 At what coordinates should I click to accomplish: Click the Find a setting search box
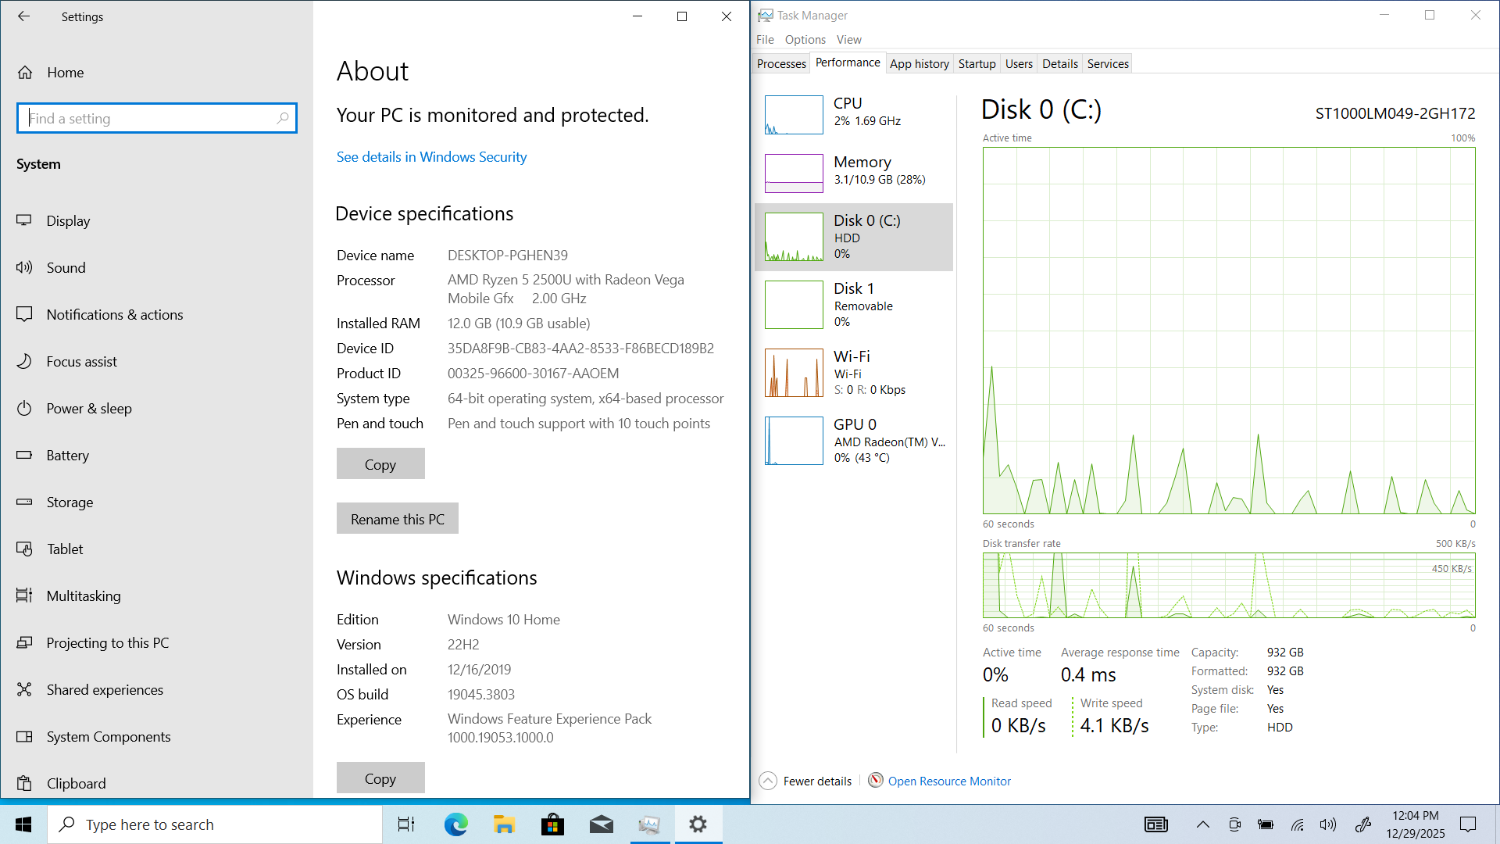157,118
